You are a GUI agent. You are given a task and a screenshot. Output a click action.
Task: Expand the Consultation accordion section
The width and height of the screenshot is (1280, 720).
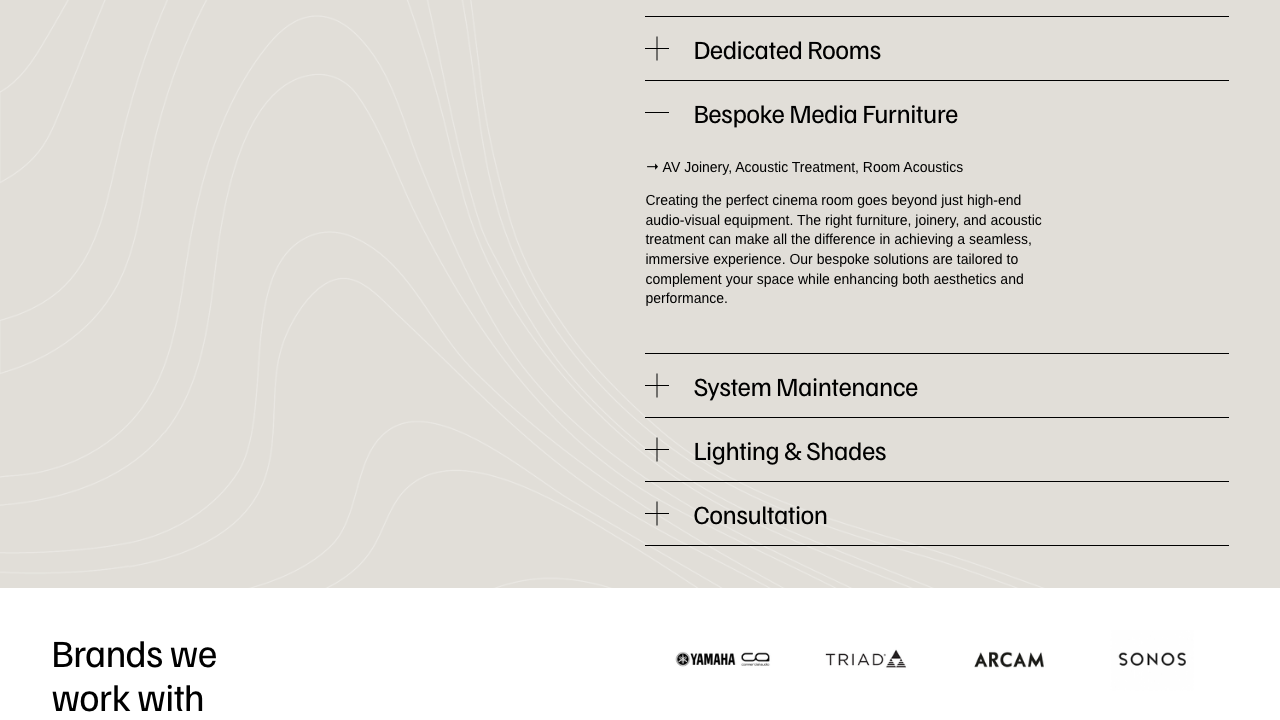[x=760, y=515]
